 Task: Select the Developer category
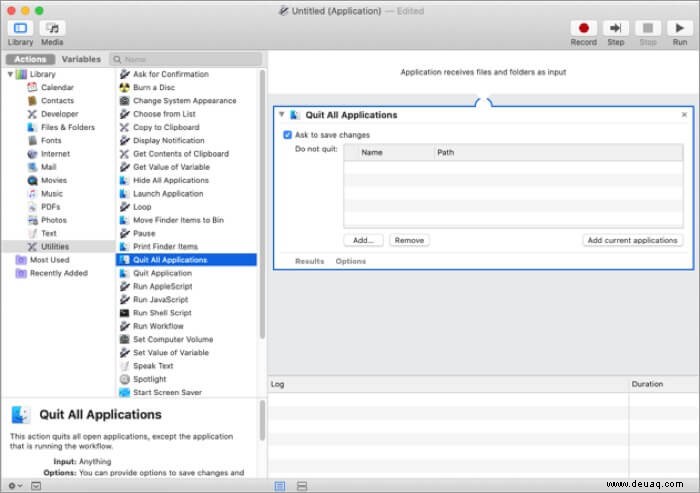[x=59, y=114]
